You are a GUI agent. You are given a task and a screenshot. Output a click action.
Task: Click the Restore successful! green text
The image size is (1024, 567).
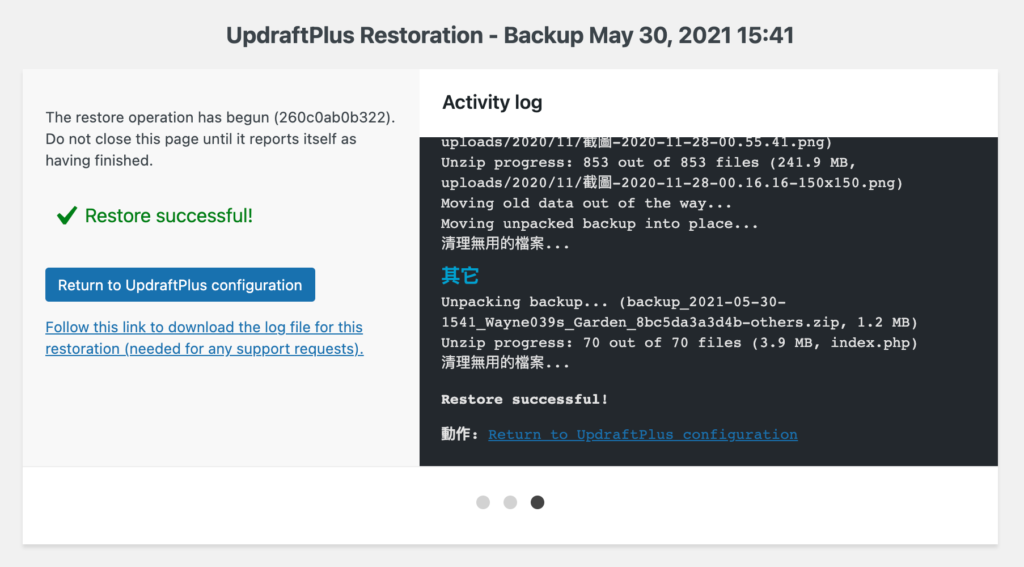tap(168, 216)
